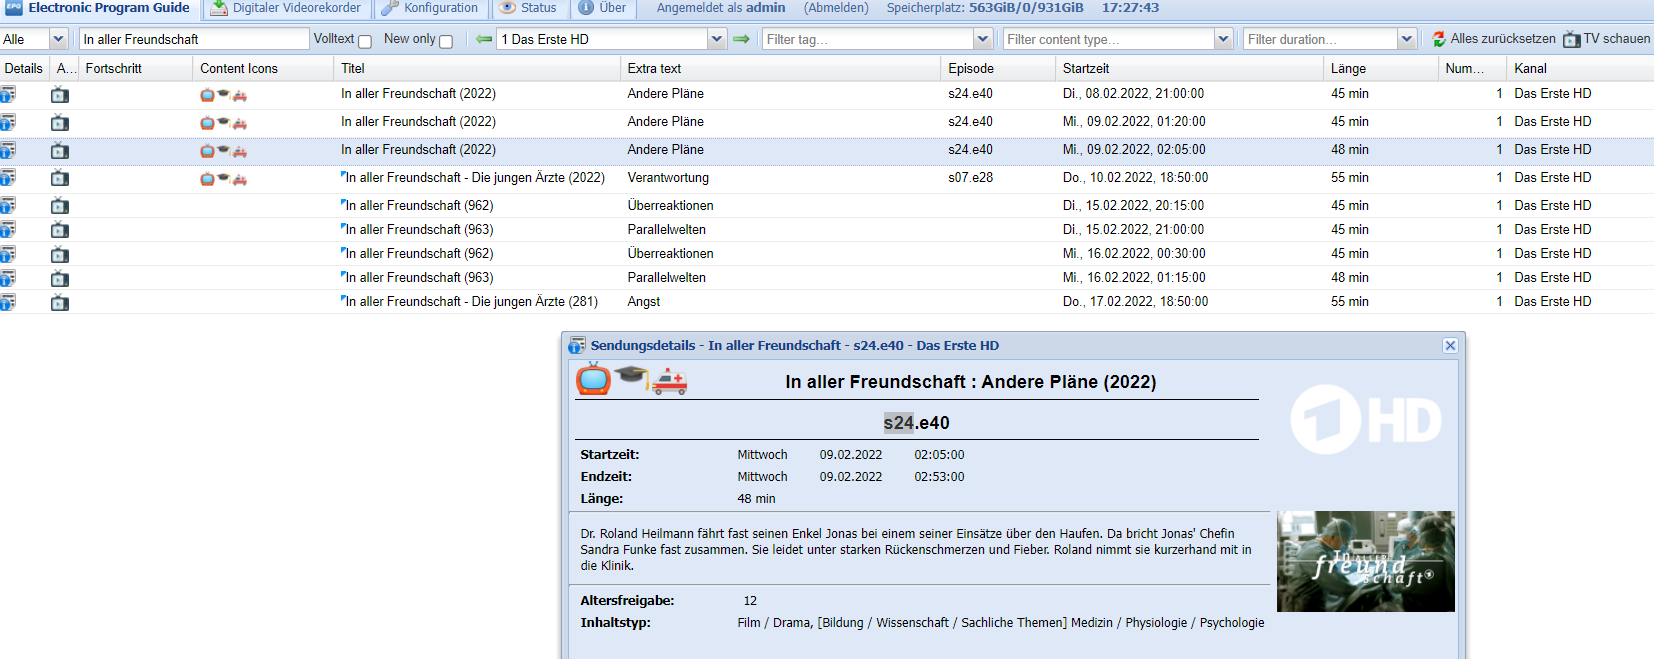
Task: Click the Abmelden logout link
Action: 836,8
